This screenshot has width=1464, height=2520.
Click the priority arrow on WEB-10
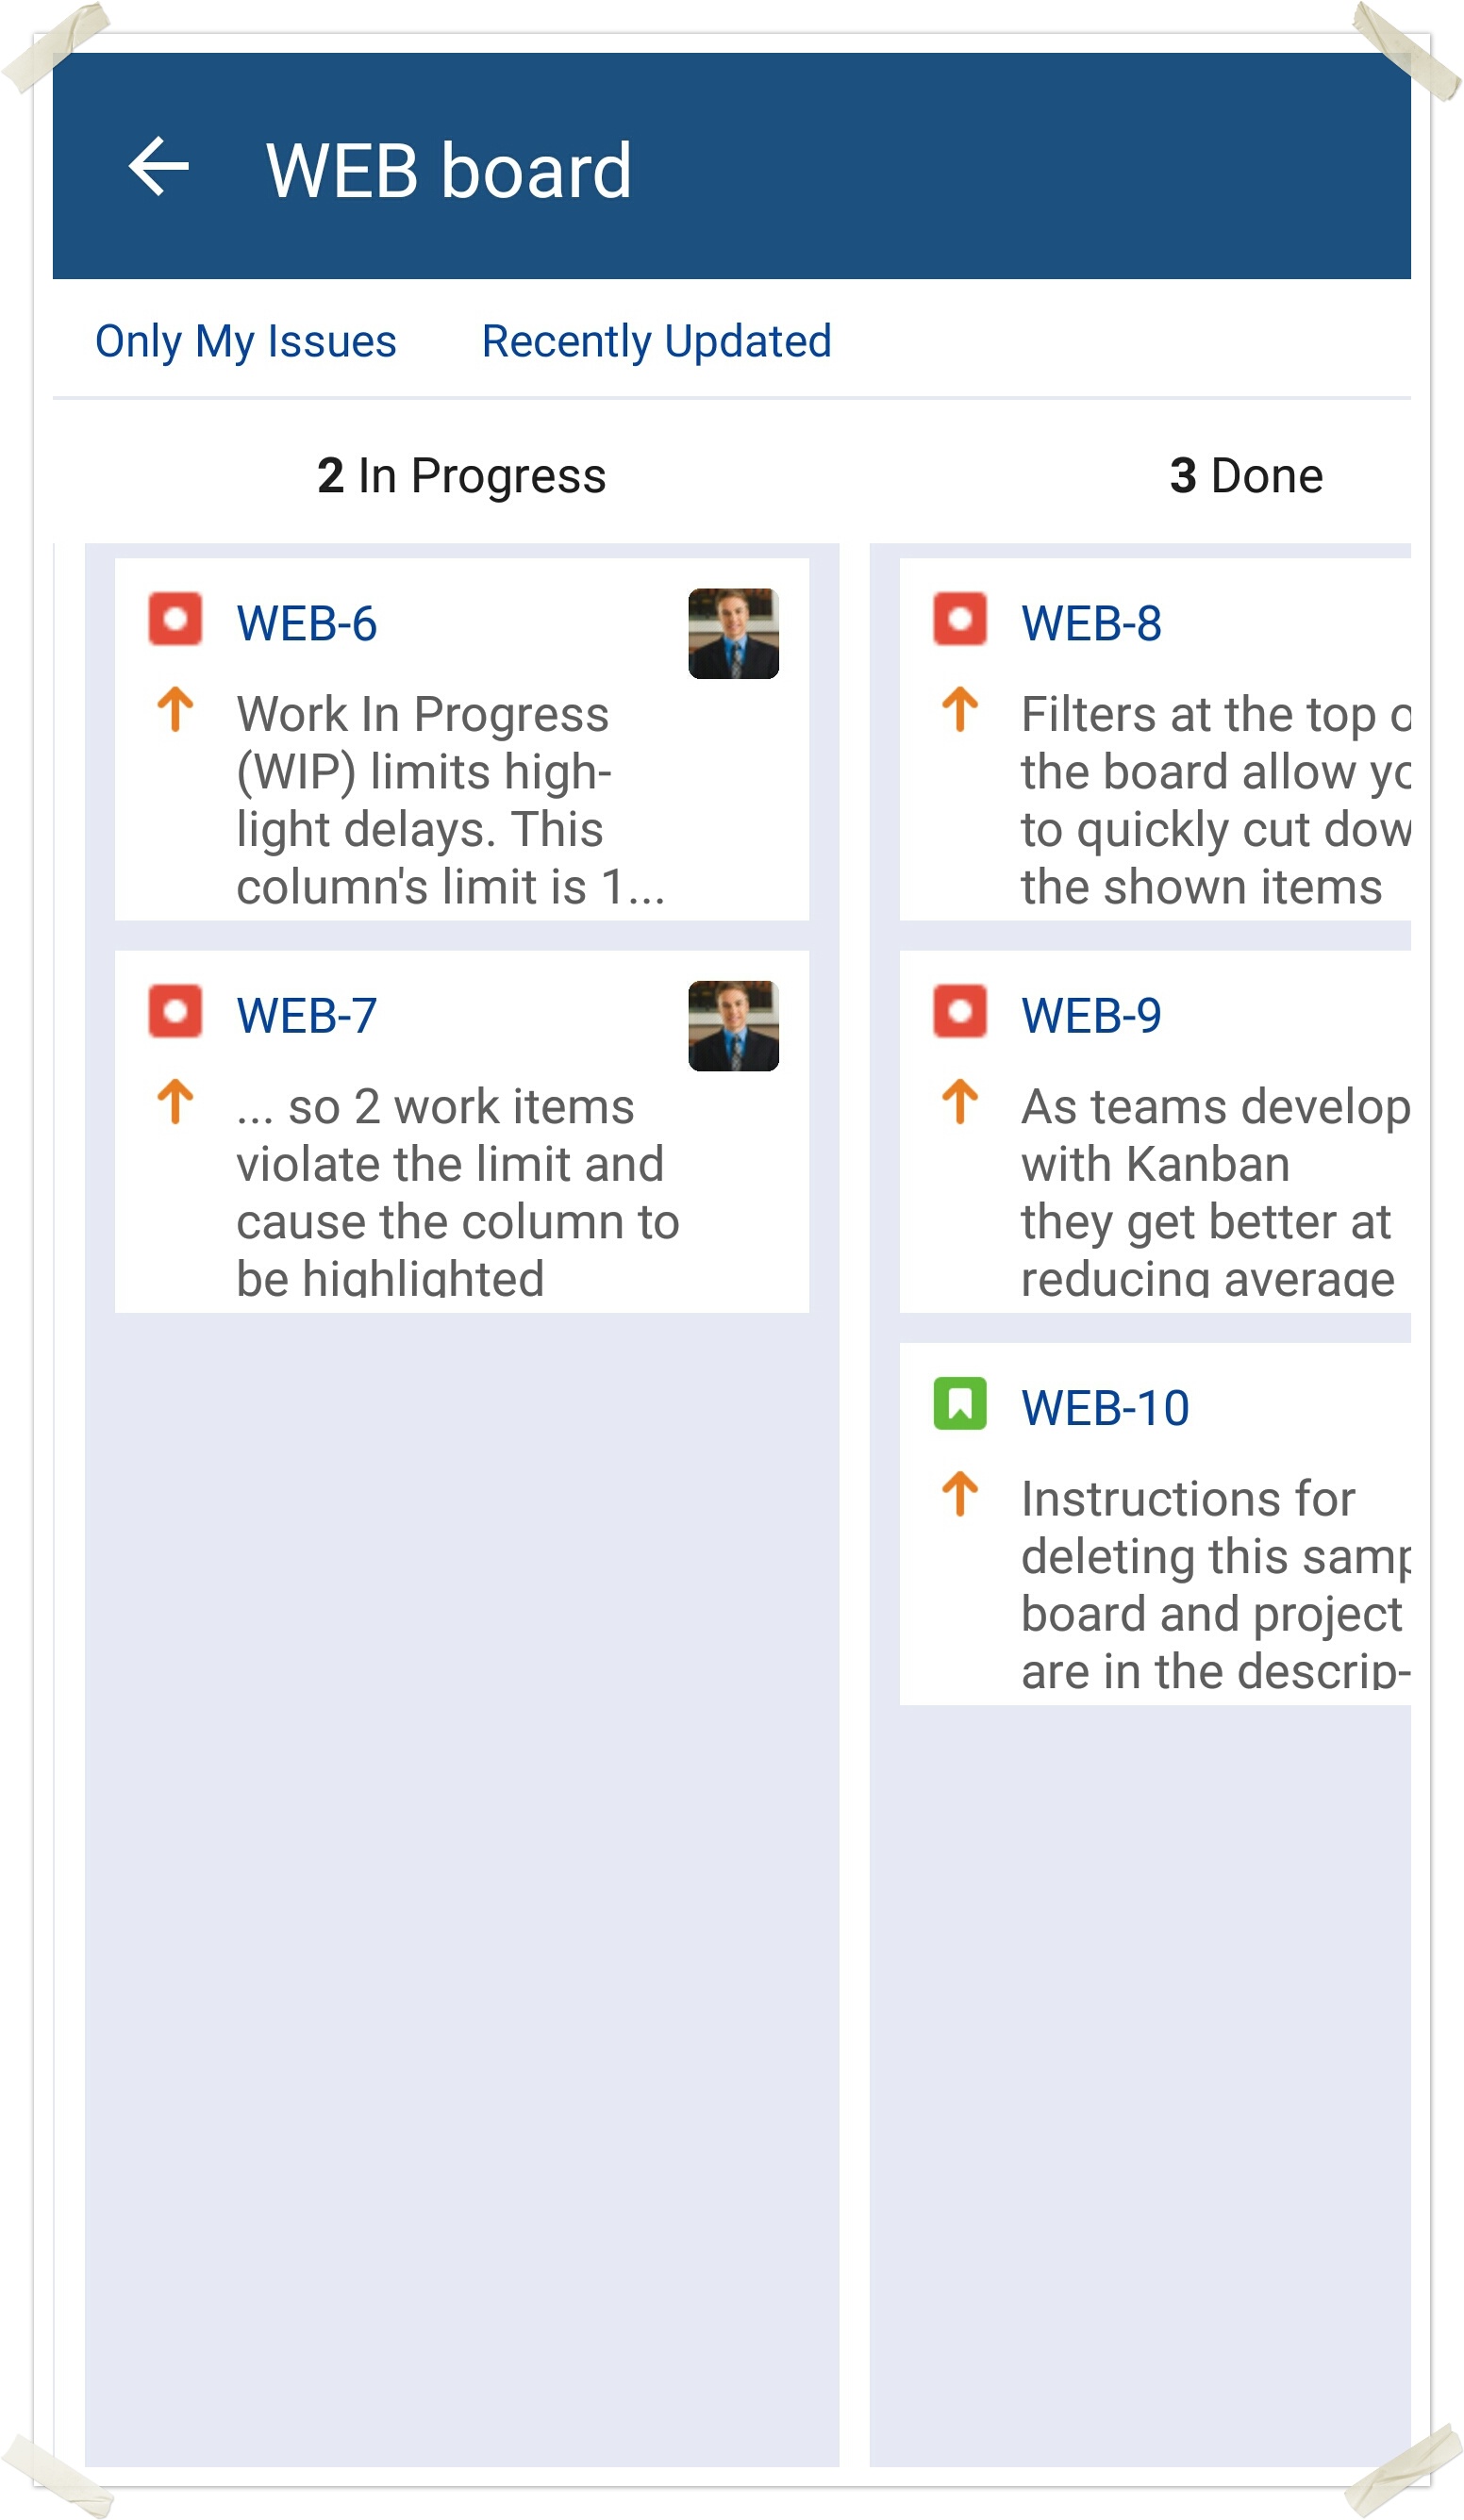tap(959, 1494)
